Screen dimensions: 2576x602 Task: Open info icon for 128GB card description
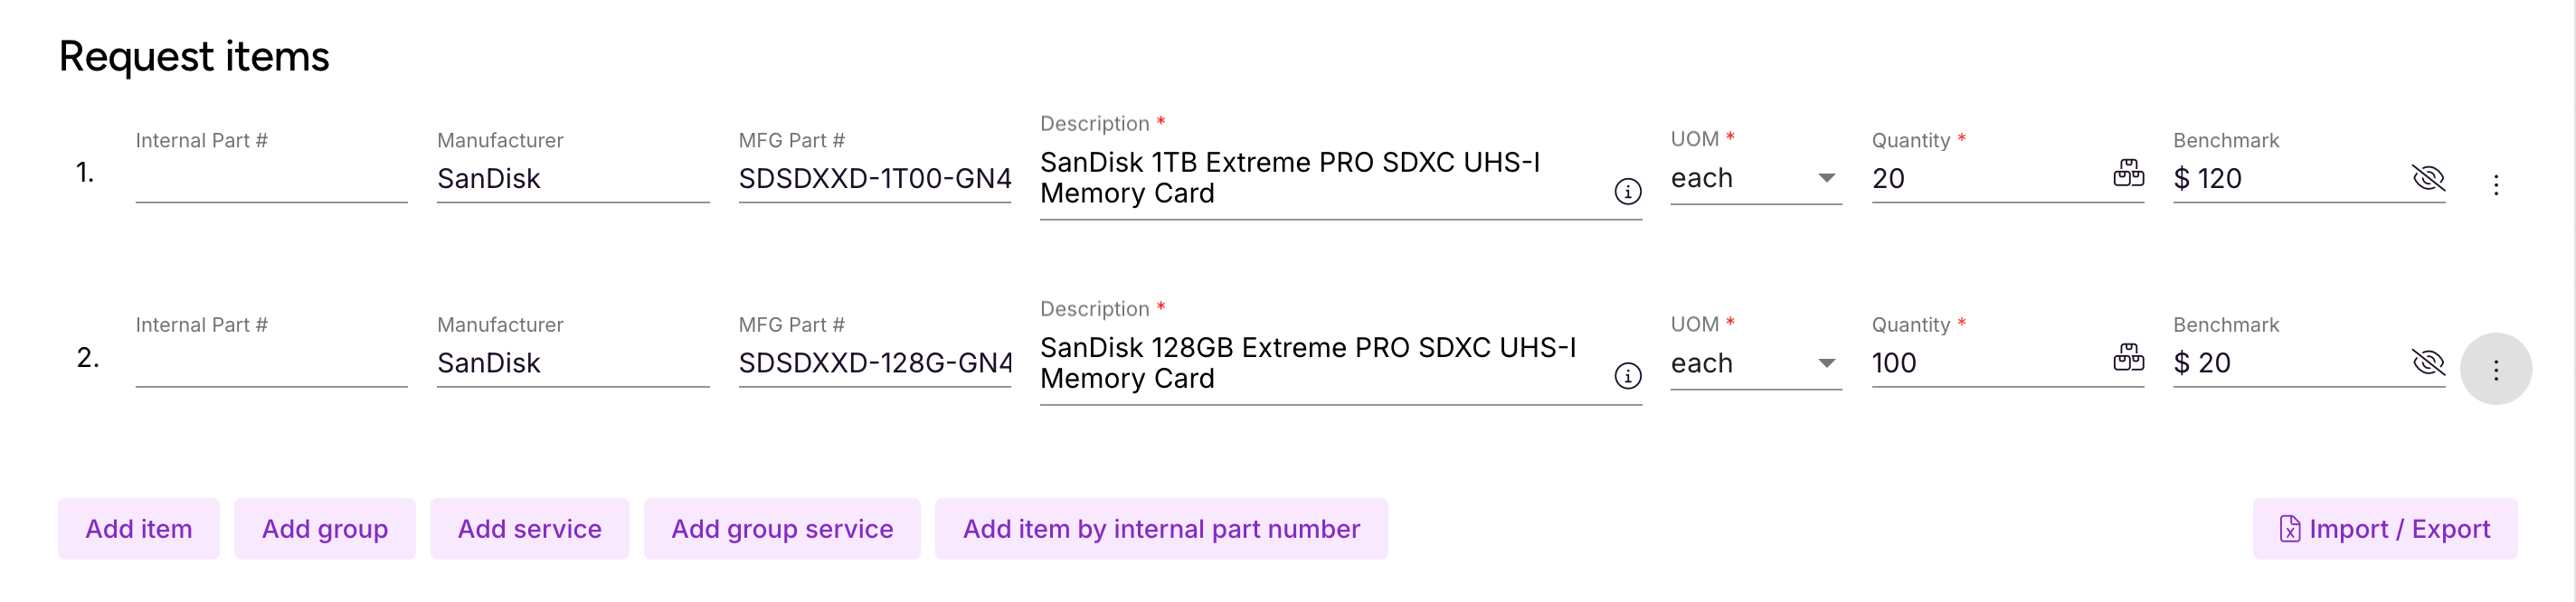tap(1627, 375)
